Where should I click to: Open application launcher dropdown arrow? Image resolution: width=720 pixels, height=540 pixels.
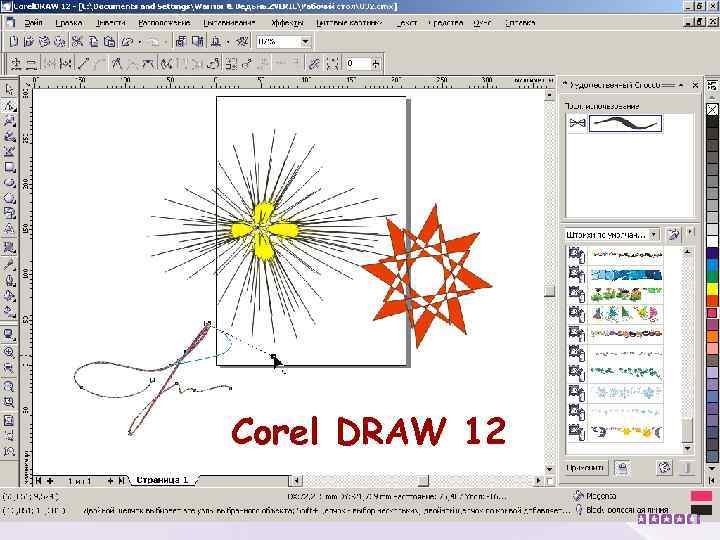pos(228,42)
